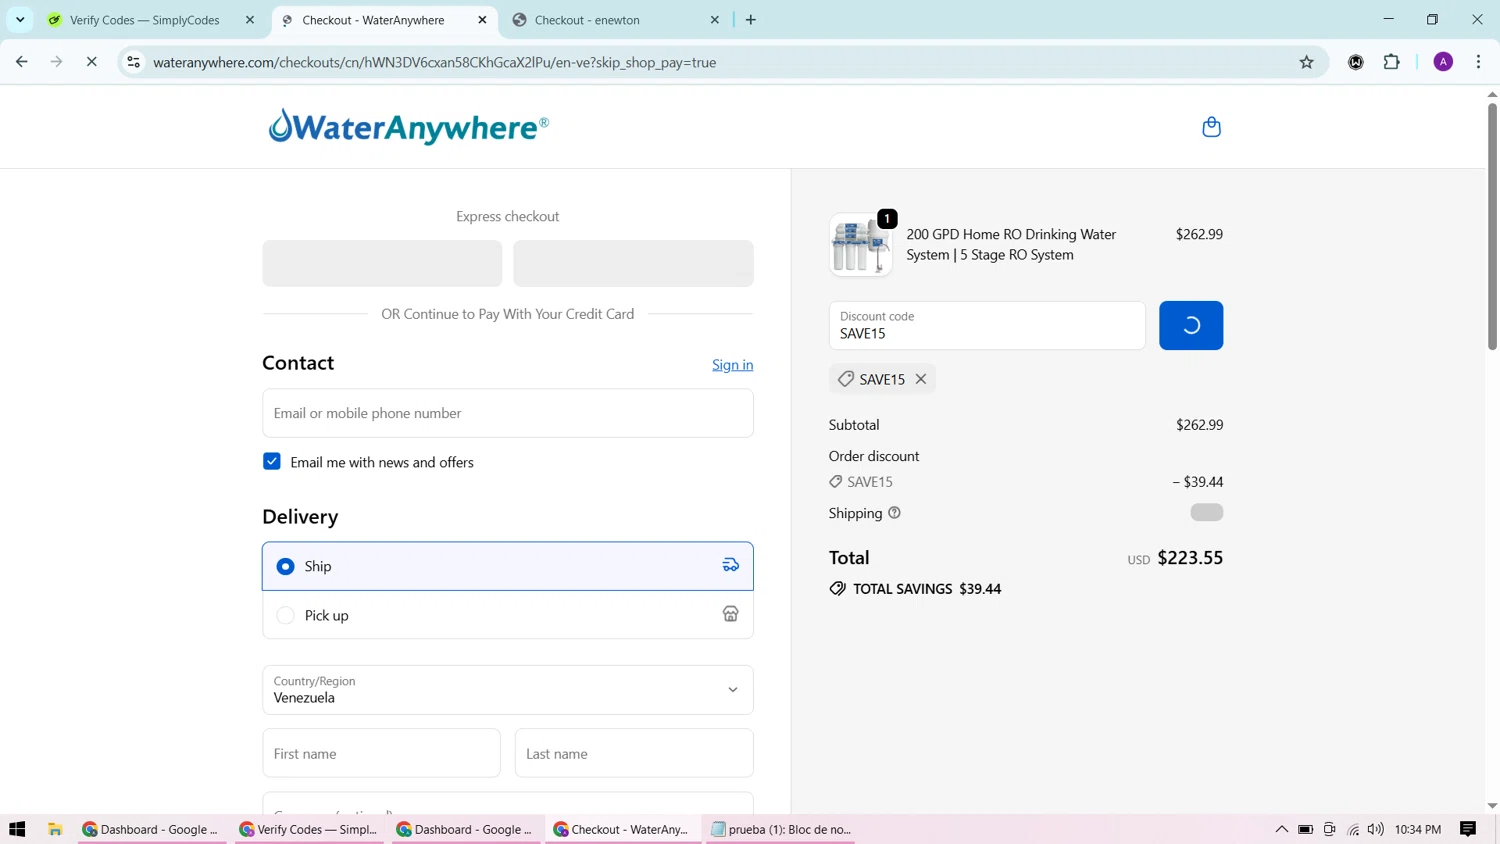This screenshot has width=1500, height=844.
Task: Open the Checkout - WaterAnywhere taskbar window
Action: (623, 829)
